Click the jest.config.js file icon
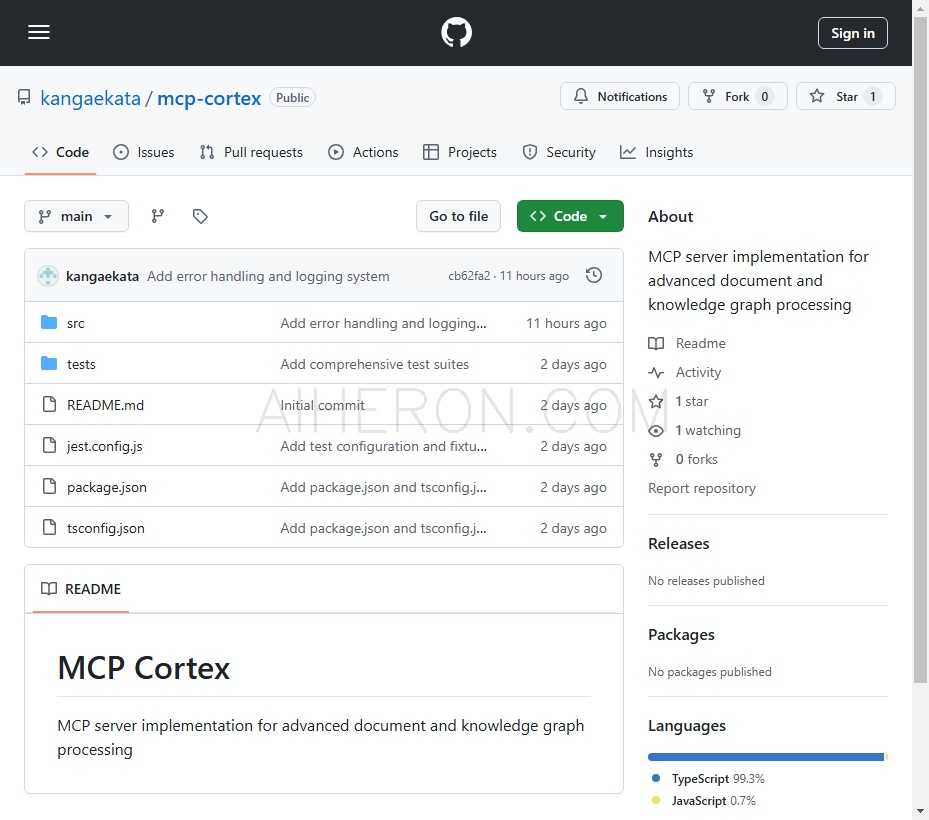This screenshot has width=929, height=820. point(49,445)
